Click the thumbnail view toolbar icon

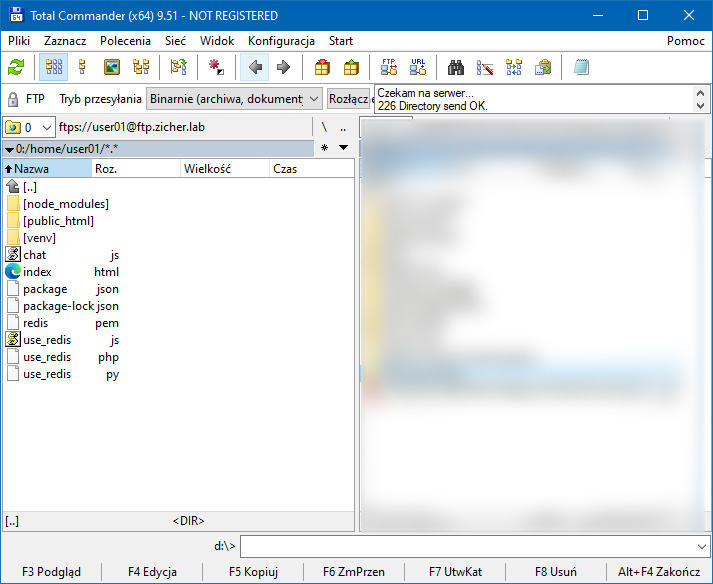[x=112, y=68]
